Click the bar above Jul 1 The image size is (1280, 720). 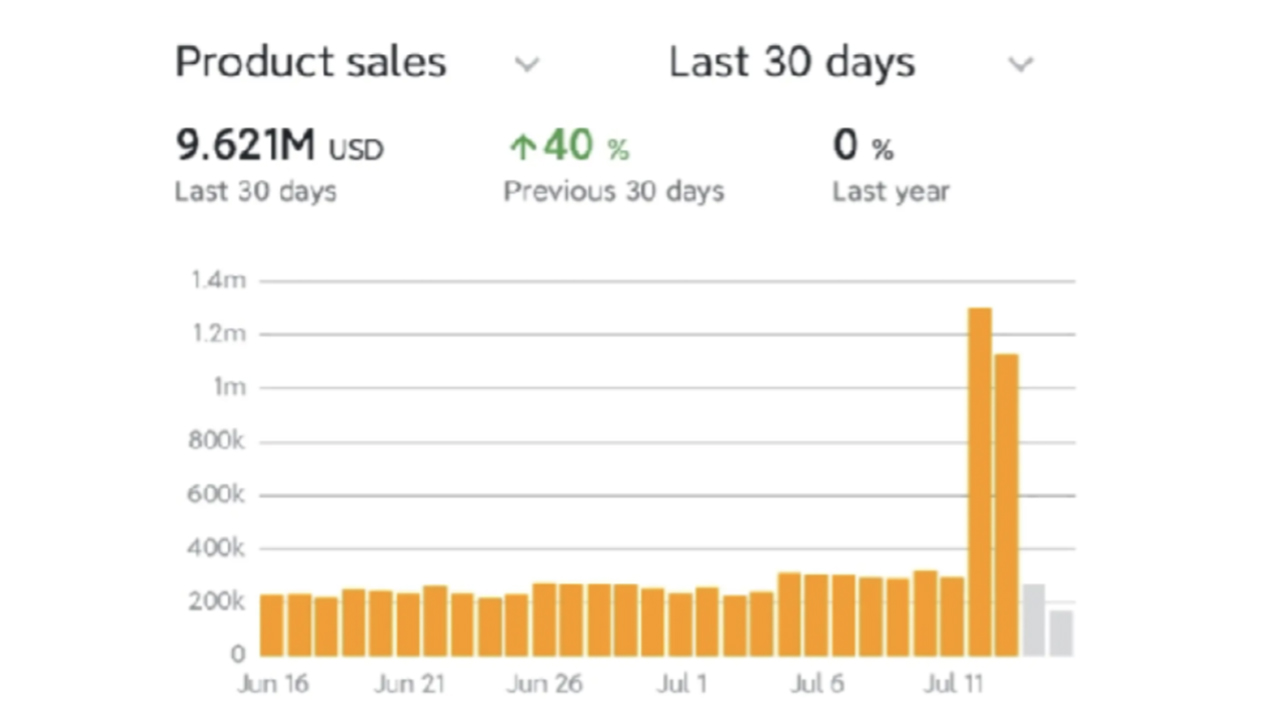coord(682,620)
